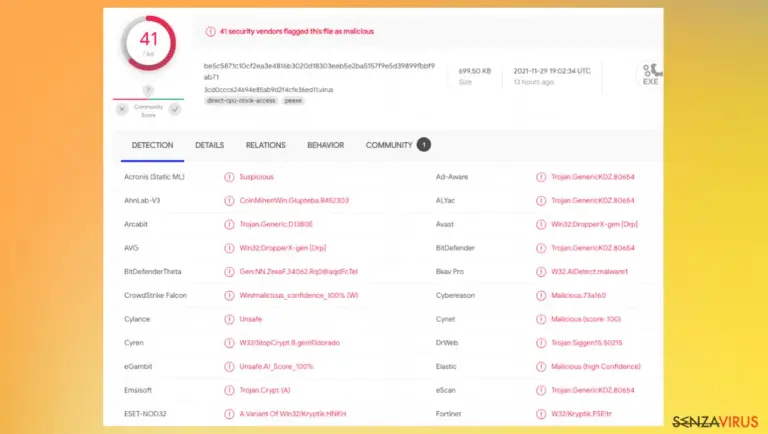Click the 41 detection score gauge
This screenshot has height=434, width=768.
(149, 43)
